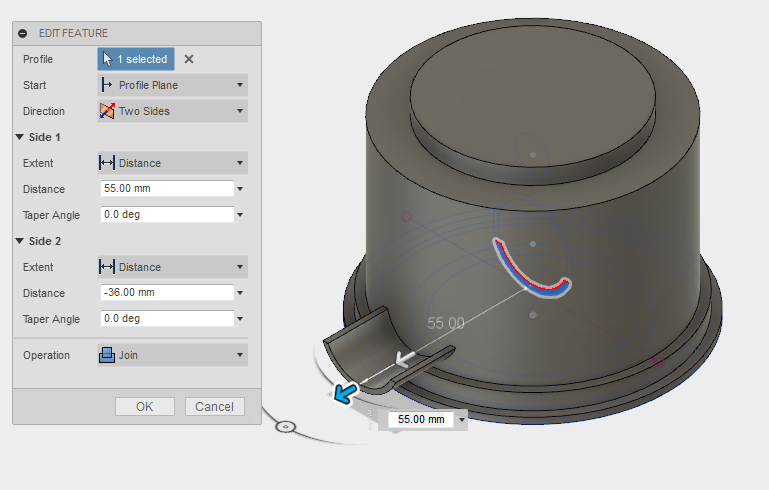The width and height of the screenshot is (769, 490).
Task: Click the Side 2 Distance field
Action: point(167,293)
